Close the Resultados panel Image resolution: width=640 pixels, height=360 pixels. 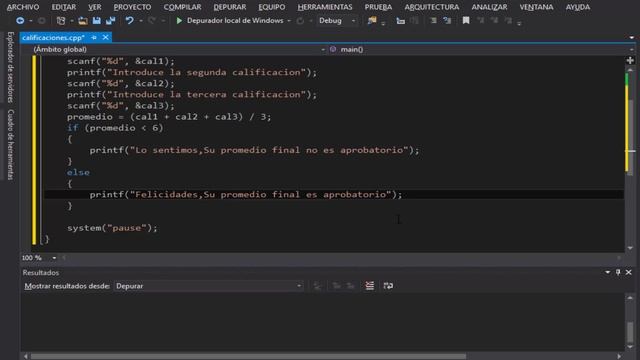tap(629, 272)
